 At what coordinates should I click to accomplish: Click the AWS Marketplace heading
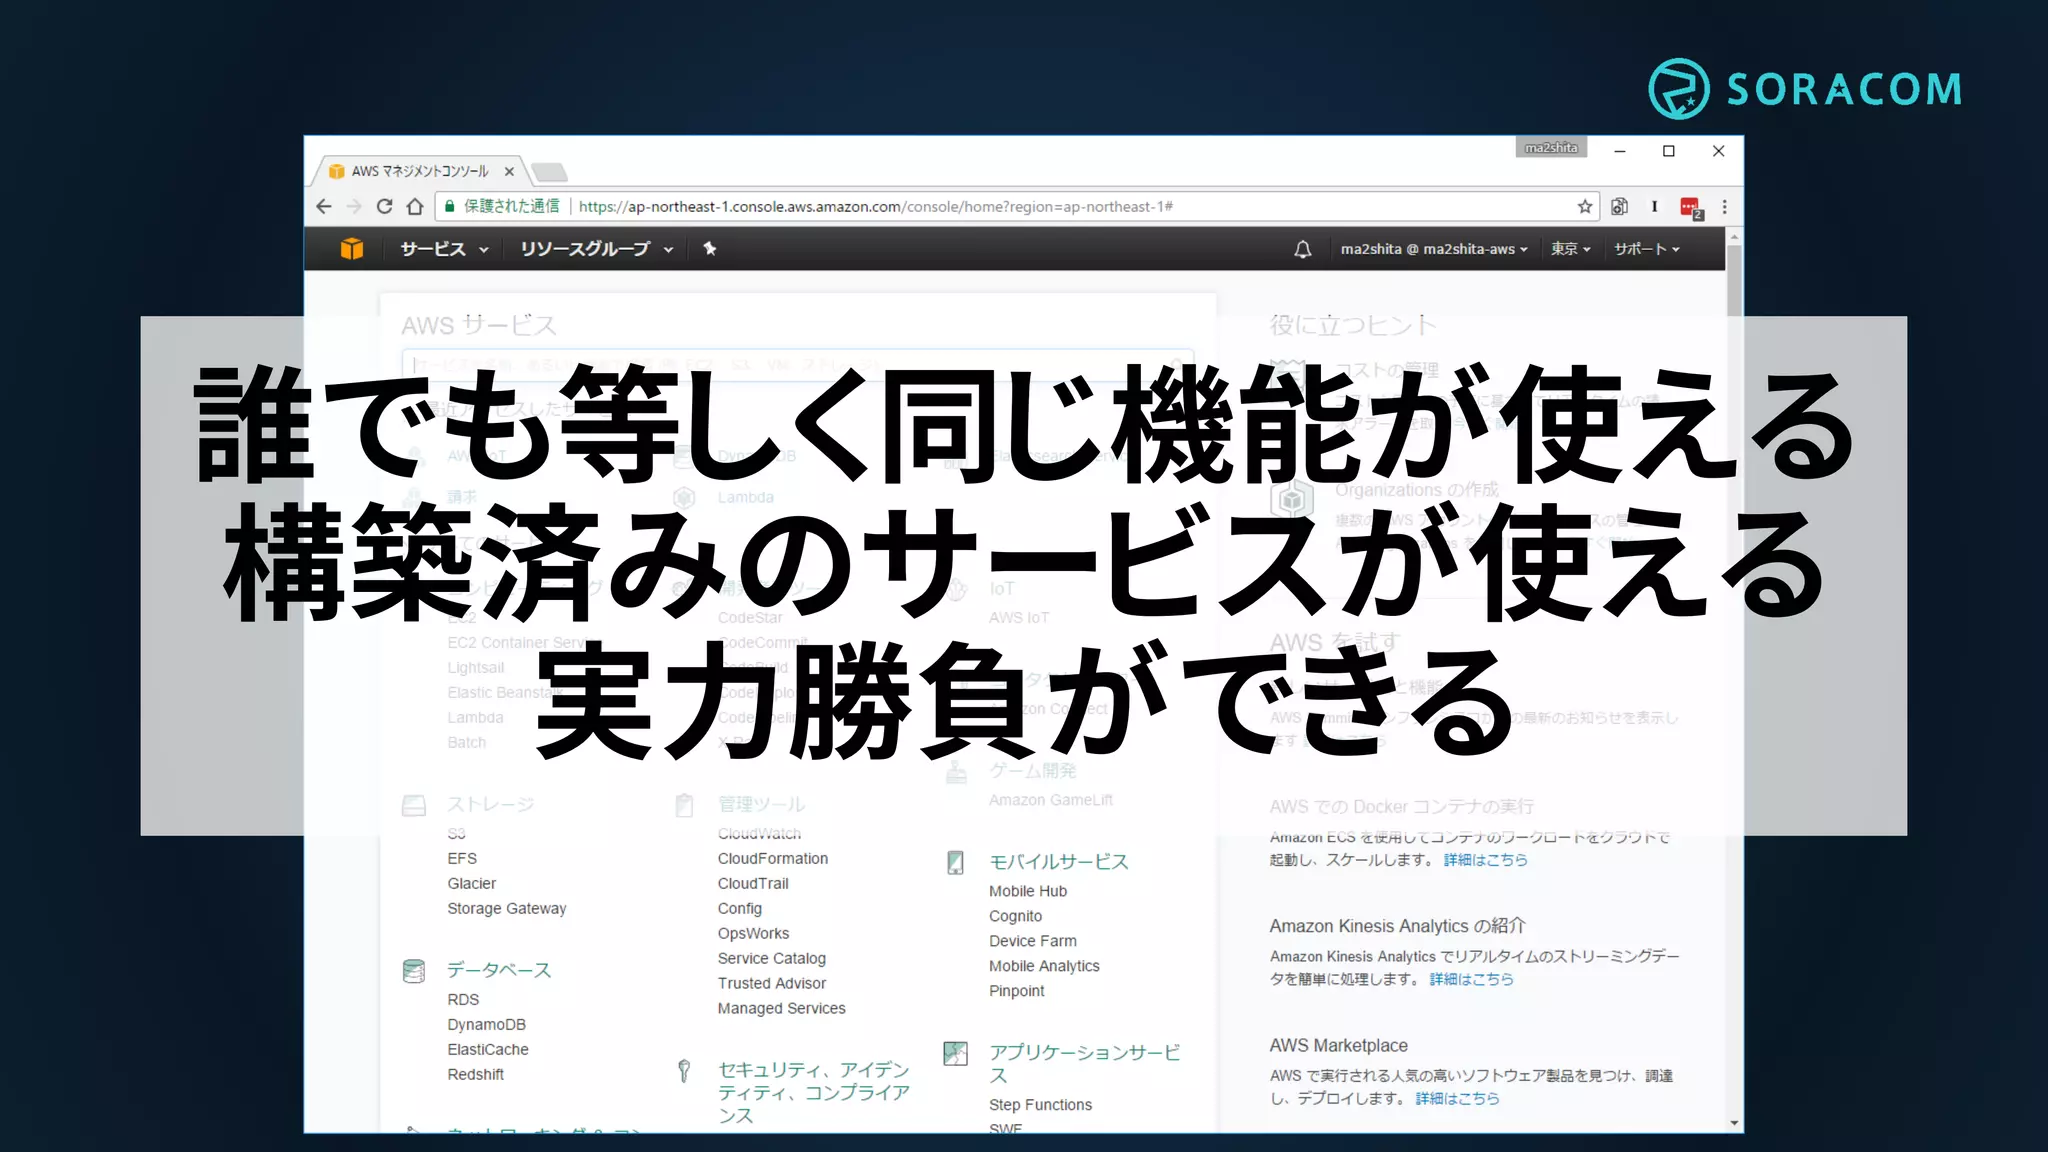click(x=1339, y=1046)
